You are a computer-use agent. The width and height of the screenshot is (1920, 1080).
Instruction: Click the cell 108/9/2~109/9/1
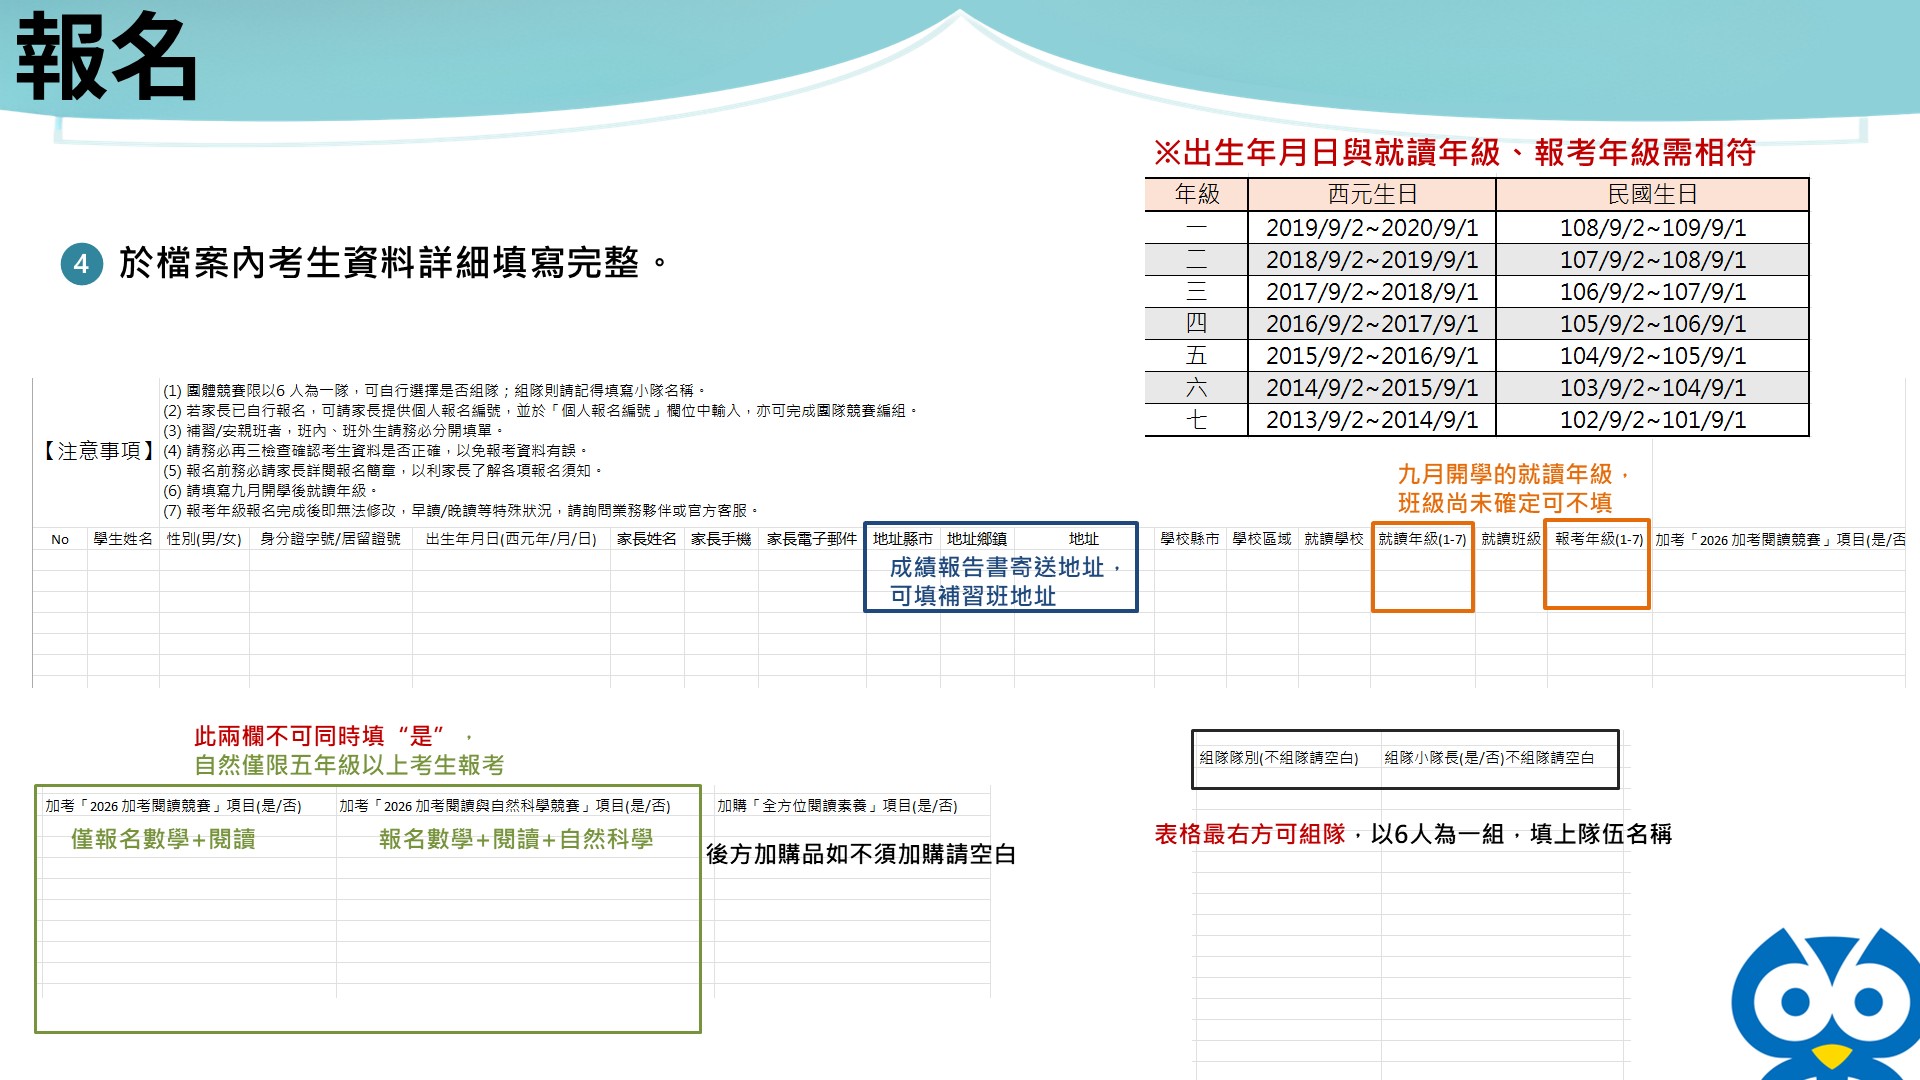1652,227
